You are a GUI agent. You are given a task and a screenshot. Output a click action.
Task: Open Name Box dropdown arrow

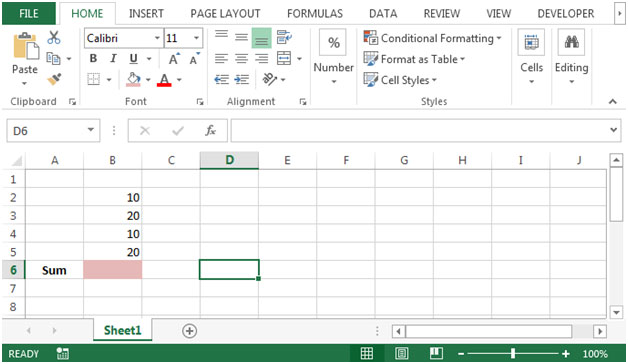91,130
